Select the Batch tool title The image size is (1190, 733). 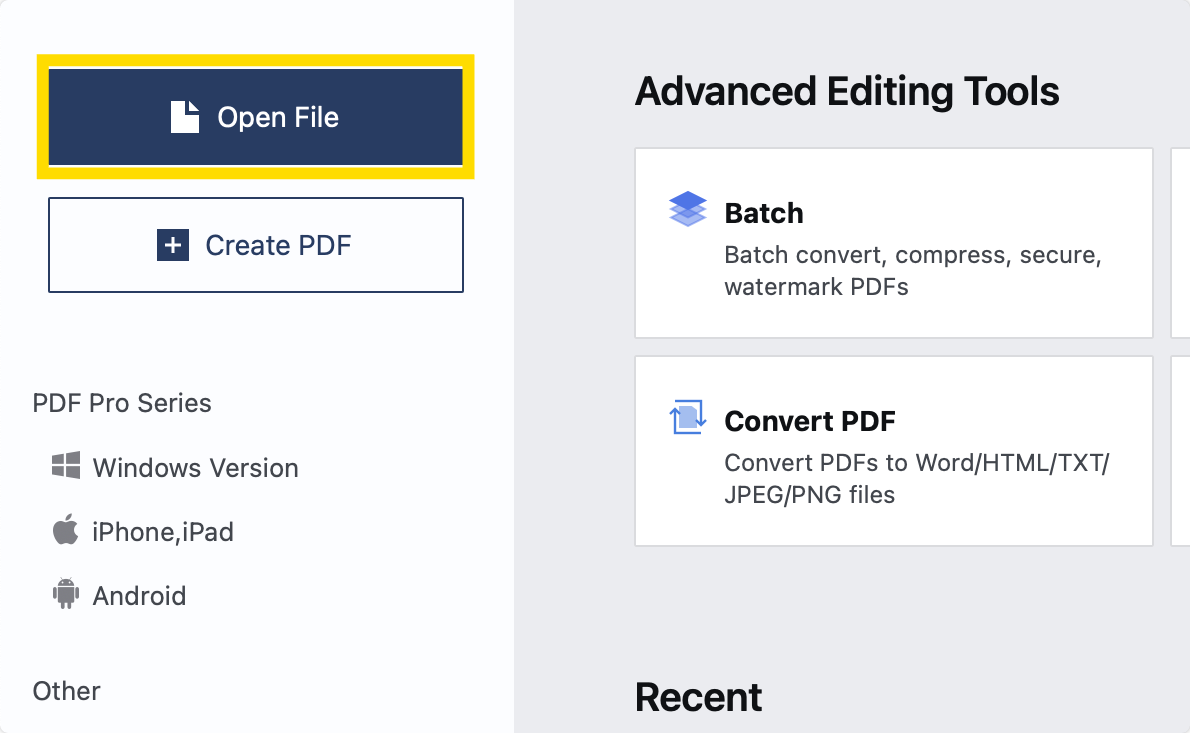tap(764, 213)
